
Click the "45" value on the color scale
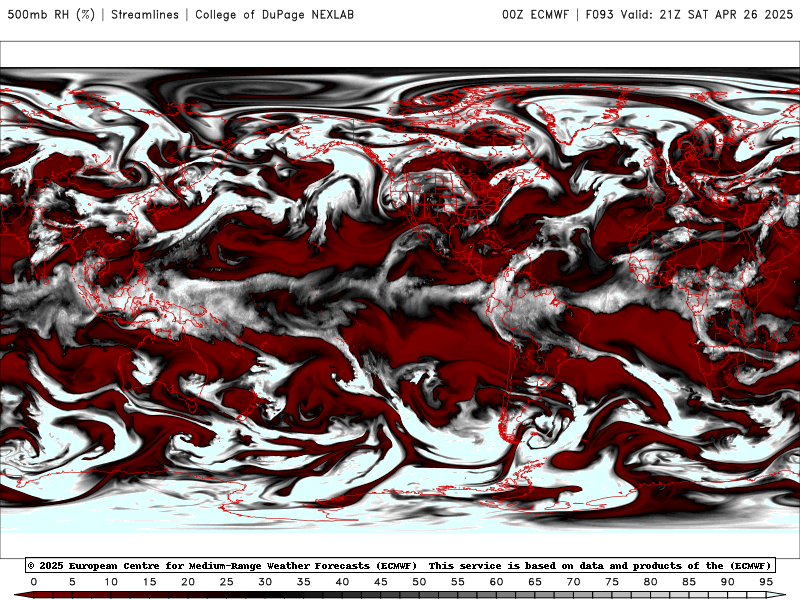[381, 582]
